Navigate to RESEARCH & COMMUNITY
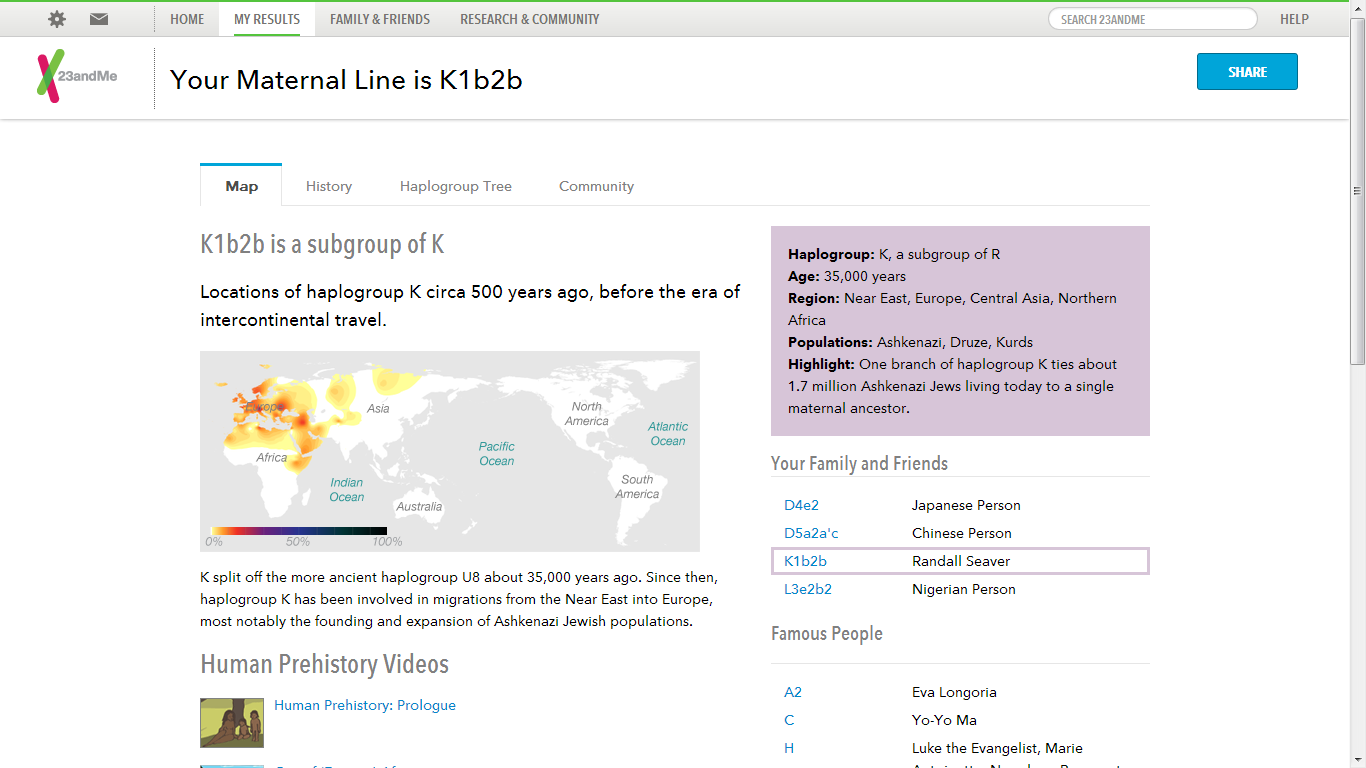1366x768 pixels. tap(529, 18)
